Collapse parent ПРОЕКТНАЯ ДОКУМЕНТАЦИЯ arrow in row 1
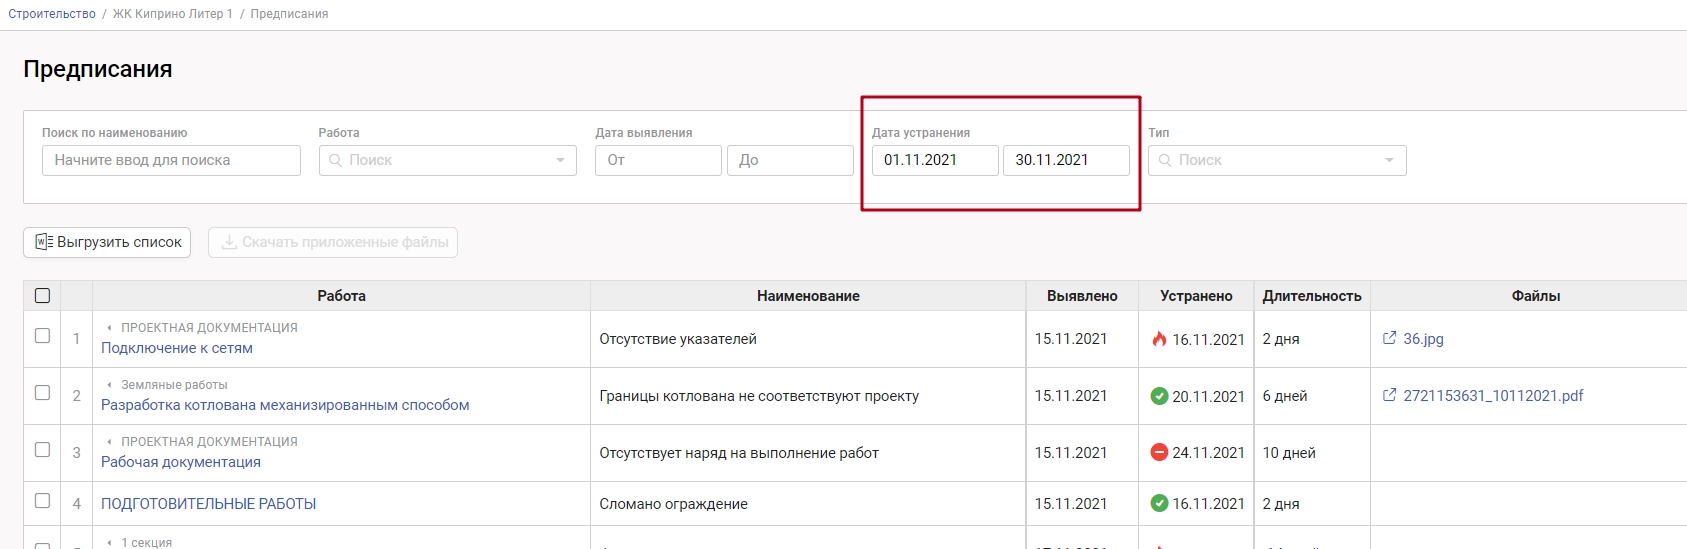Image resolution: width=1687 pixels, height=549 pixels. click(109, 328)
